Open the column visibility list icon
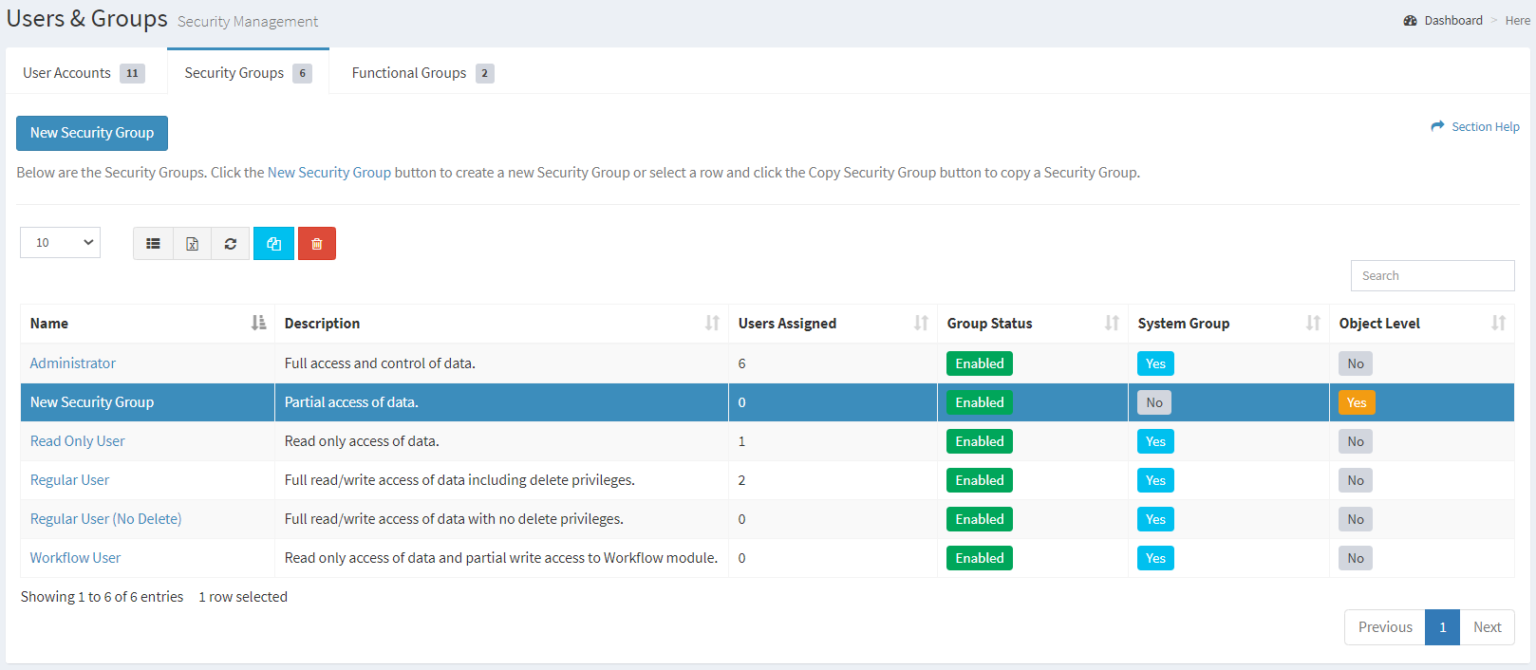The width and height of the screenshot is (1536, 670). click(152, 243)
